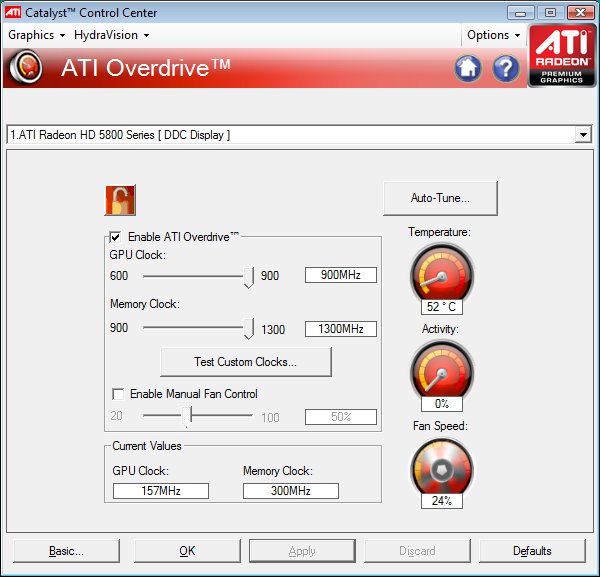
Task: Click the 300MHz current memory clock value
Action: 291,491
